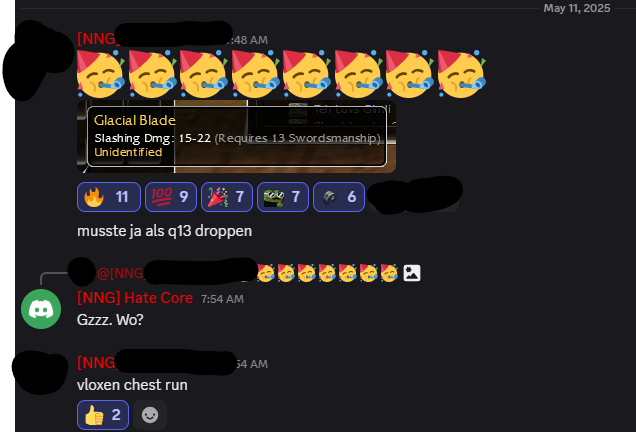Click the first party face emoji

pos(100,74)
